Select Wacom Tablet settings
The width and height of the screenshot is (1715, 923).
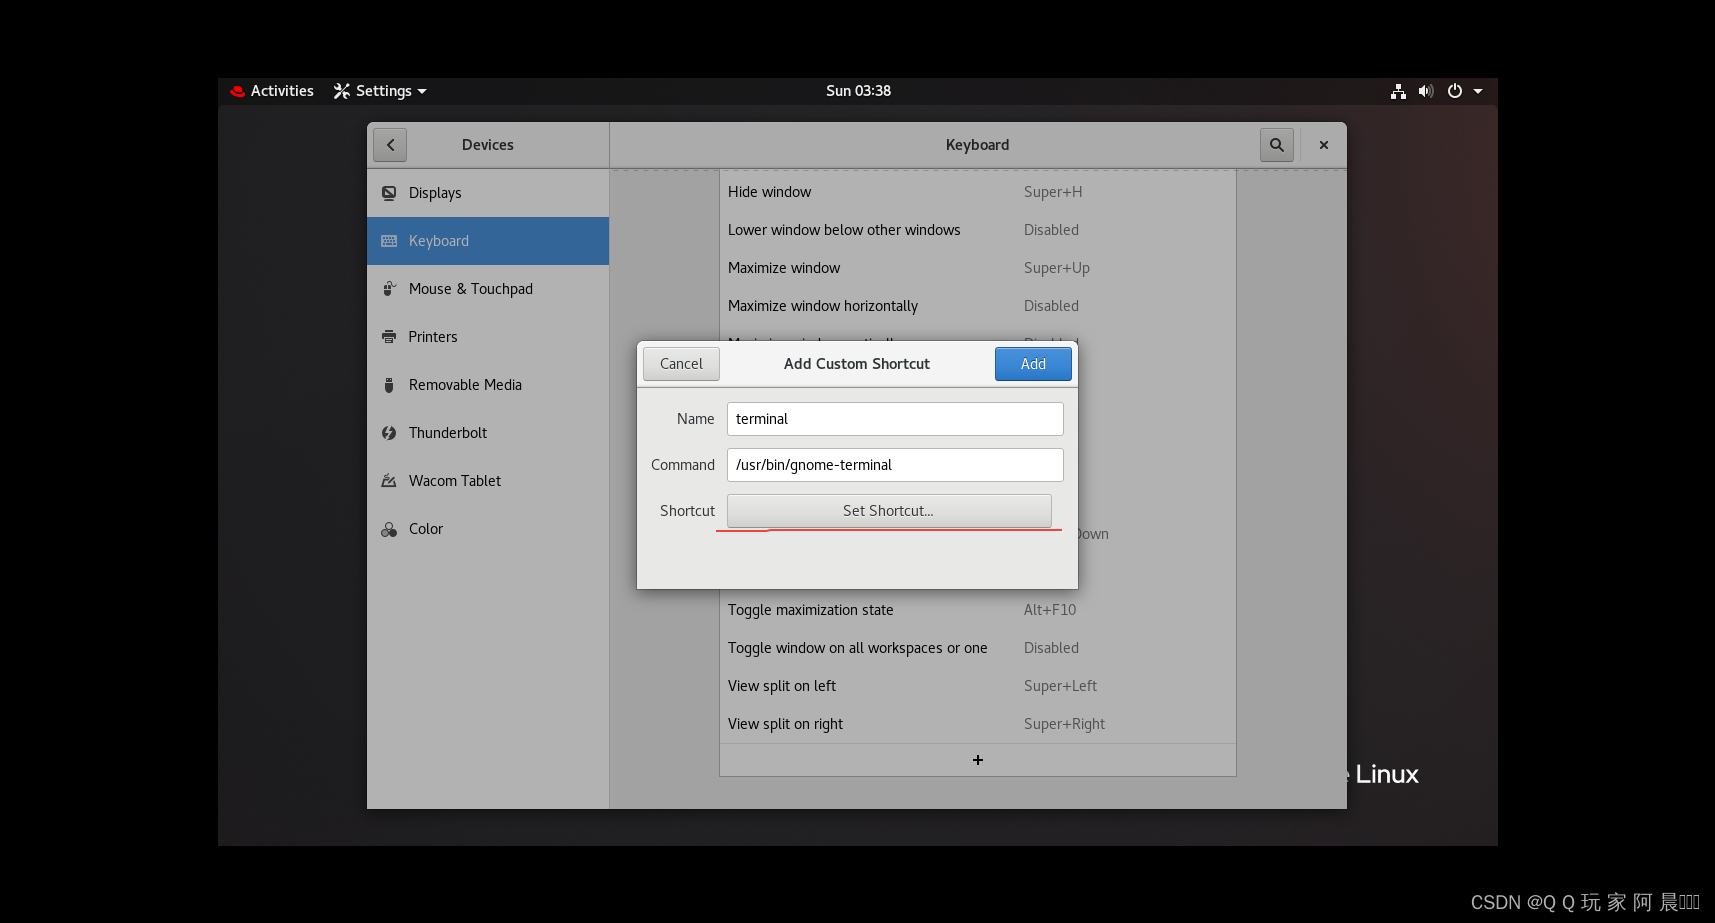pyautogui.click(x=455, y=481)
